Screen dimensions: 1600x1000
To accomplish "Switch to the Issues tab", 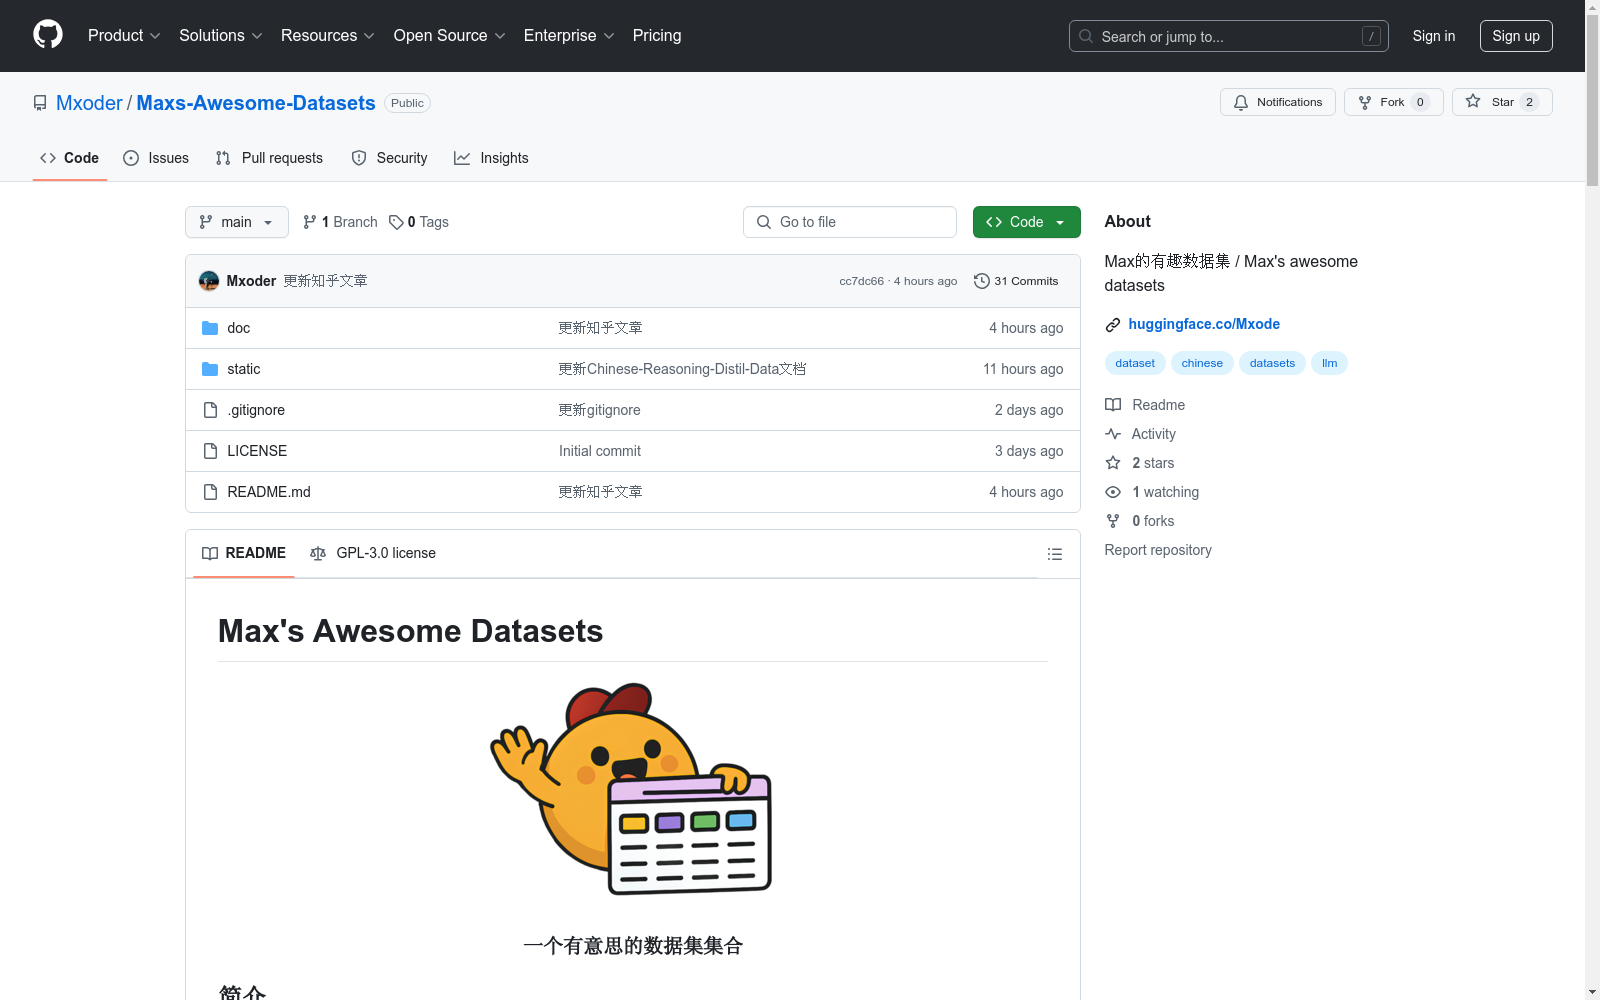I will [156, 158].
